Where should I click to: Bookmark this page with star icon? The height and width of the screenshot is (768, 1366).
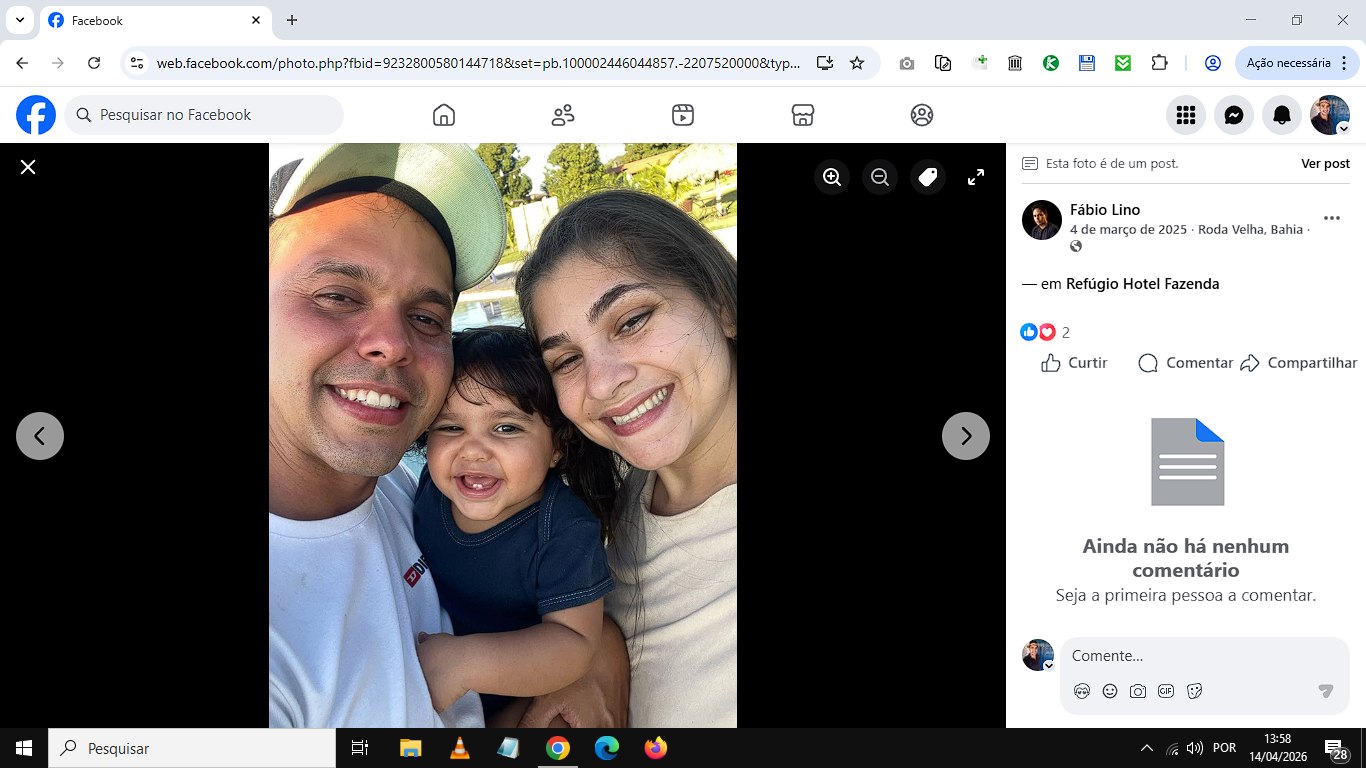[x=857, y=63]
